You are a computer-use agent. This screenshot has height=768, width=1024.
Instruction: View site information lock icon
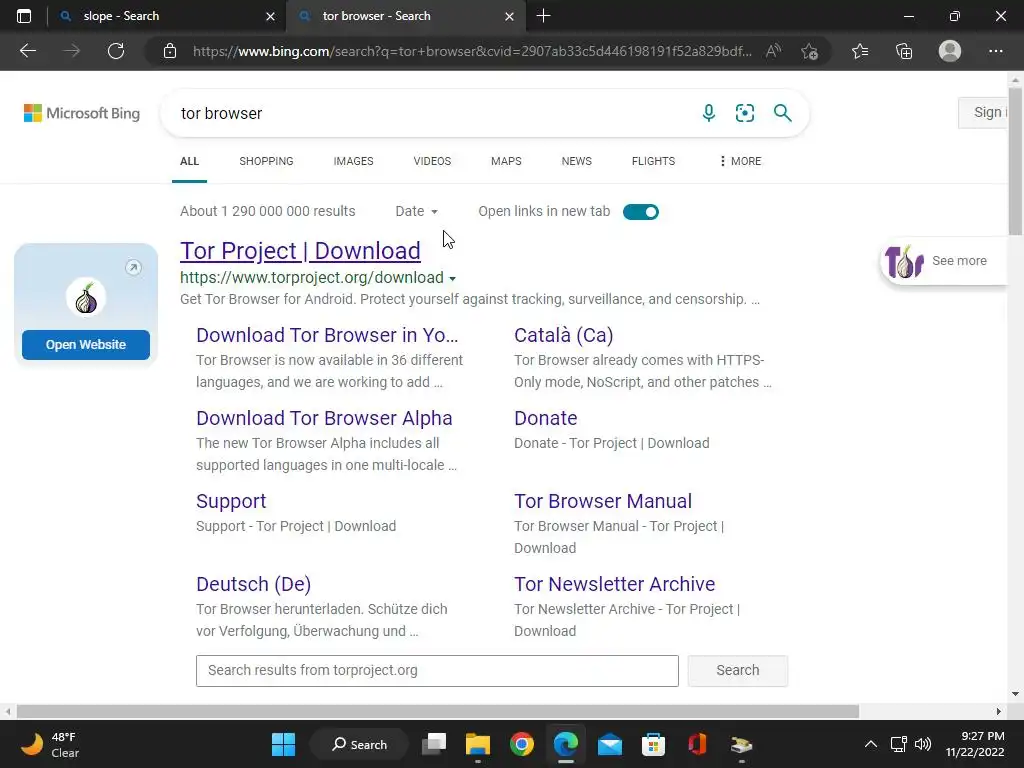(x=170, y=51)
